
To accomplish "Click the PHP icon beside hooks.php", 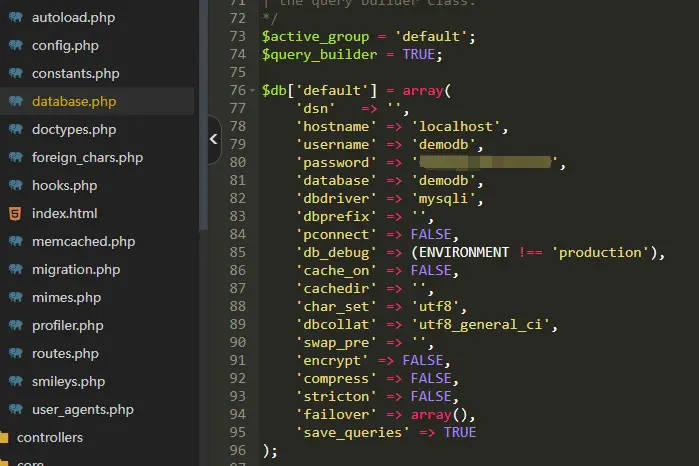I will [16, 186].
